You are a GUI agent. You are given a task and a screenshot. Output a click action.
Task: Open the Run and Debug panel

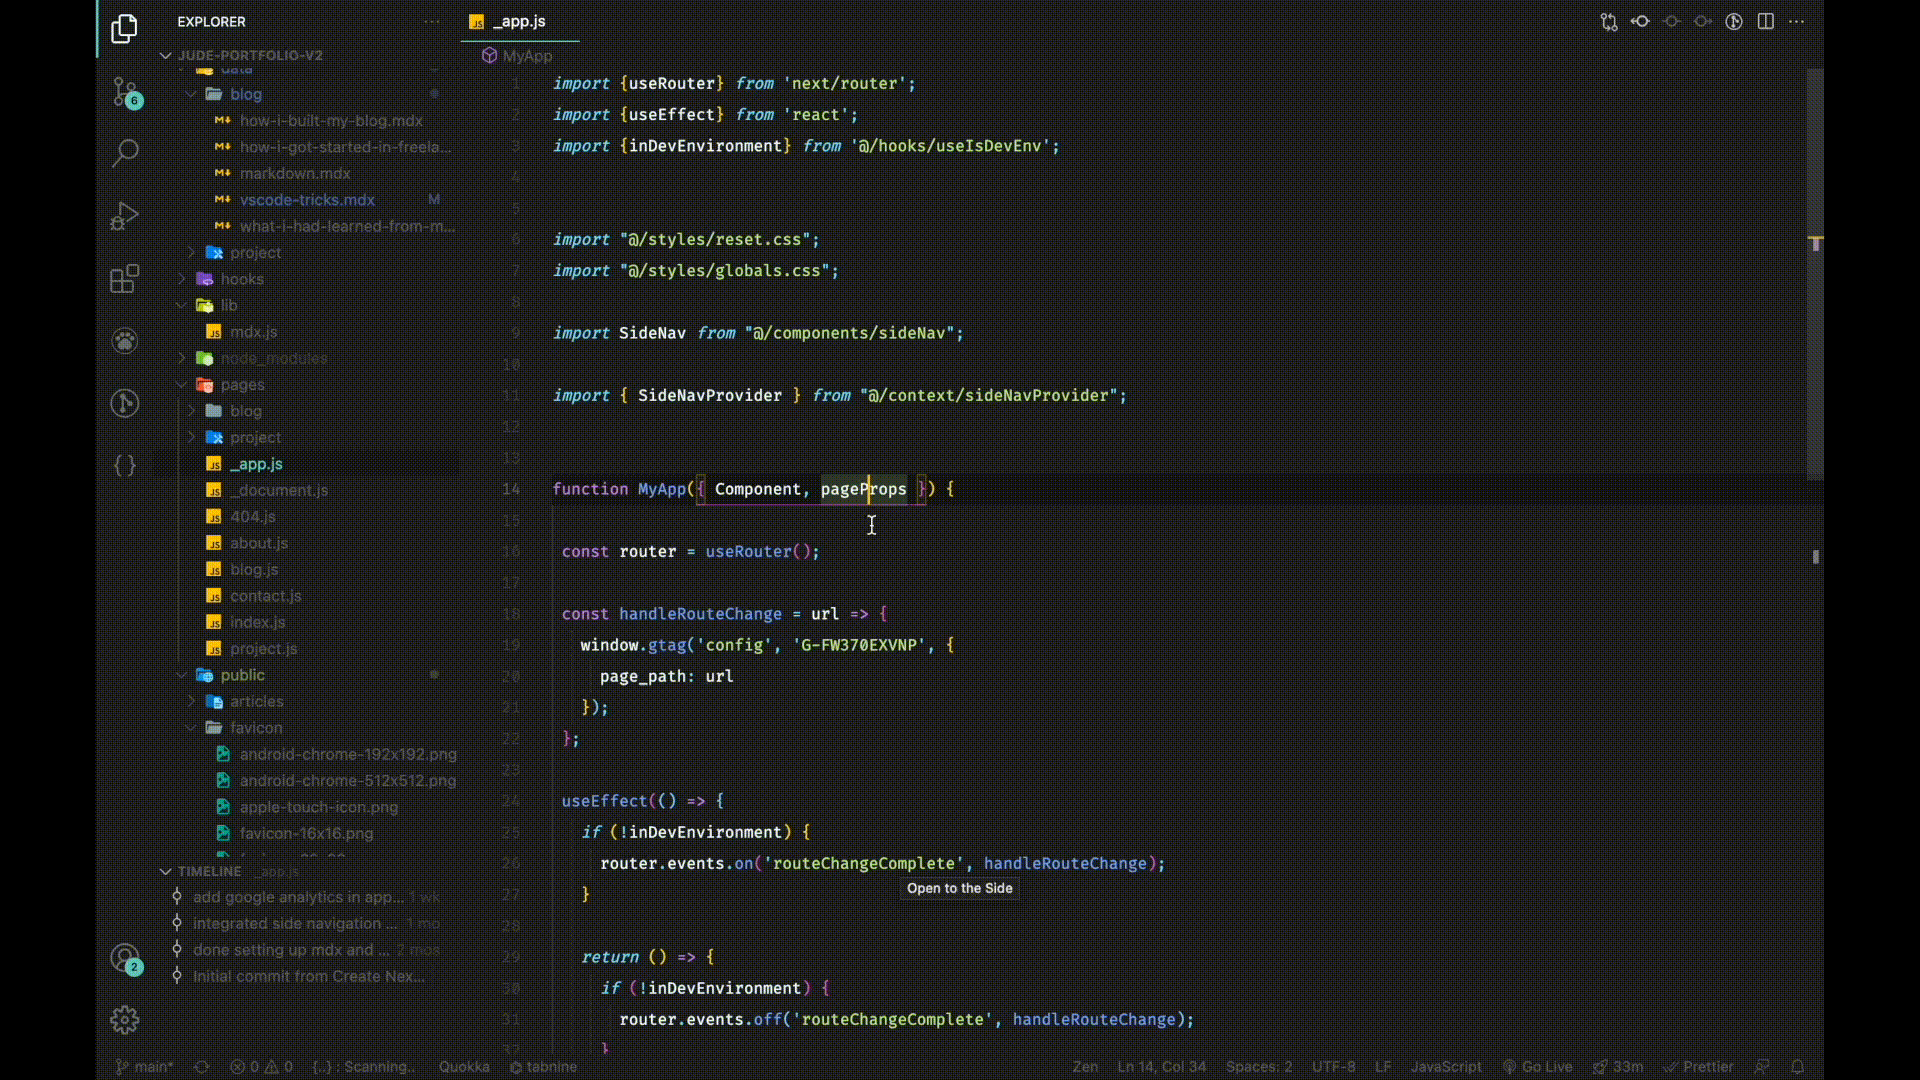click(124, 216)
